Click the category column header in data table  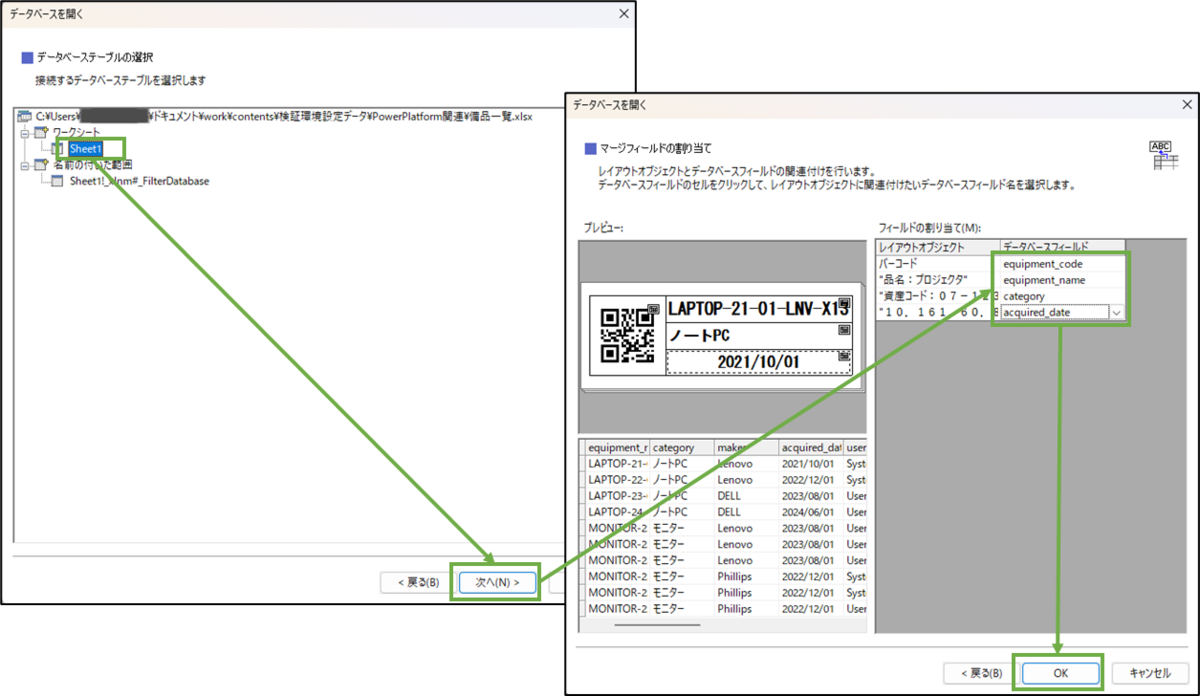click(x=681, y=448)
